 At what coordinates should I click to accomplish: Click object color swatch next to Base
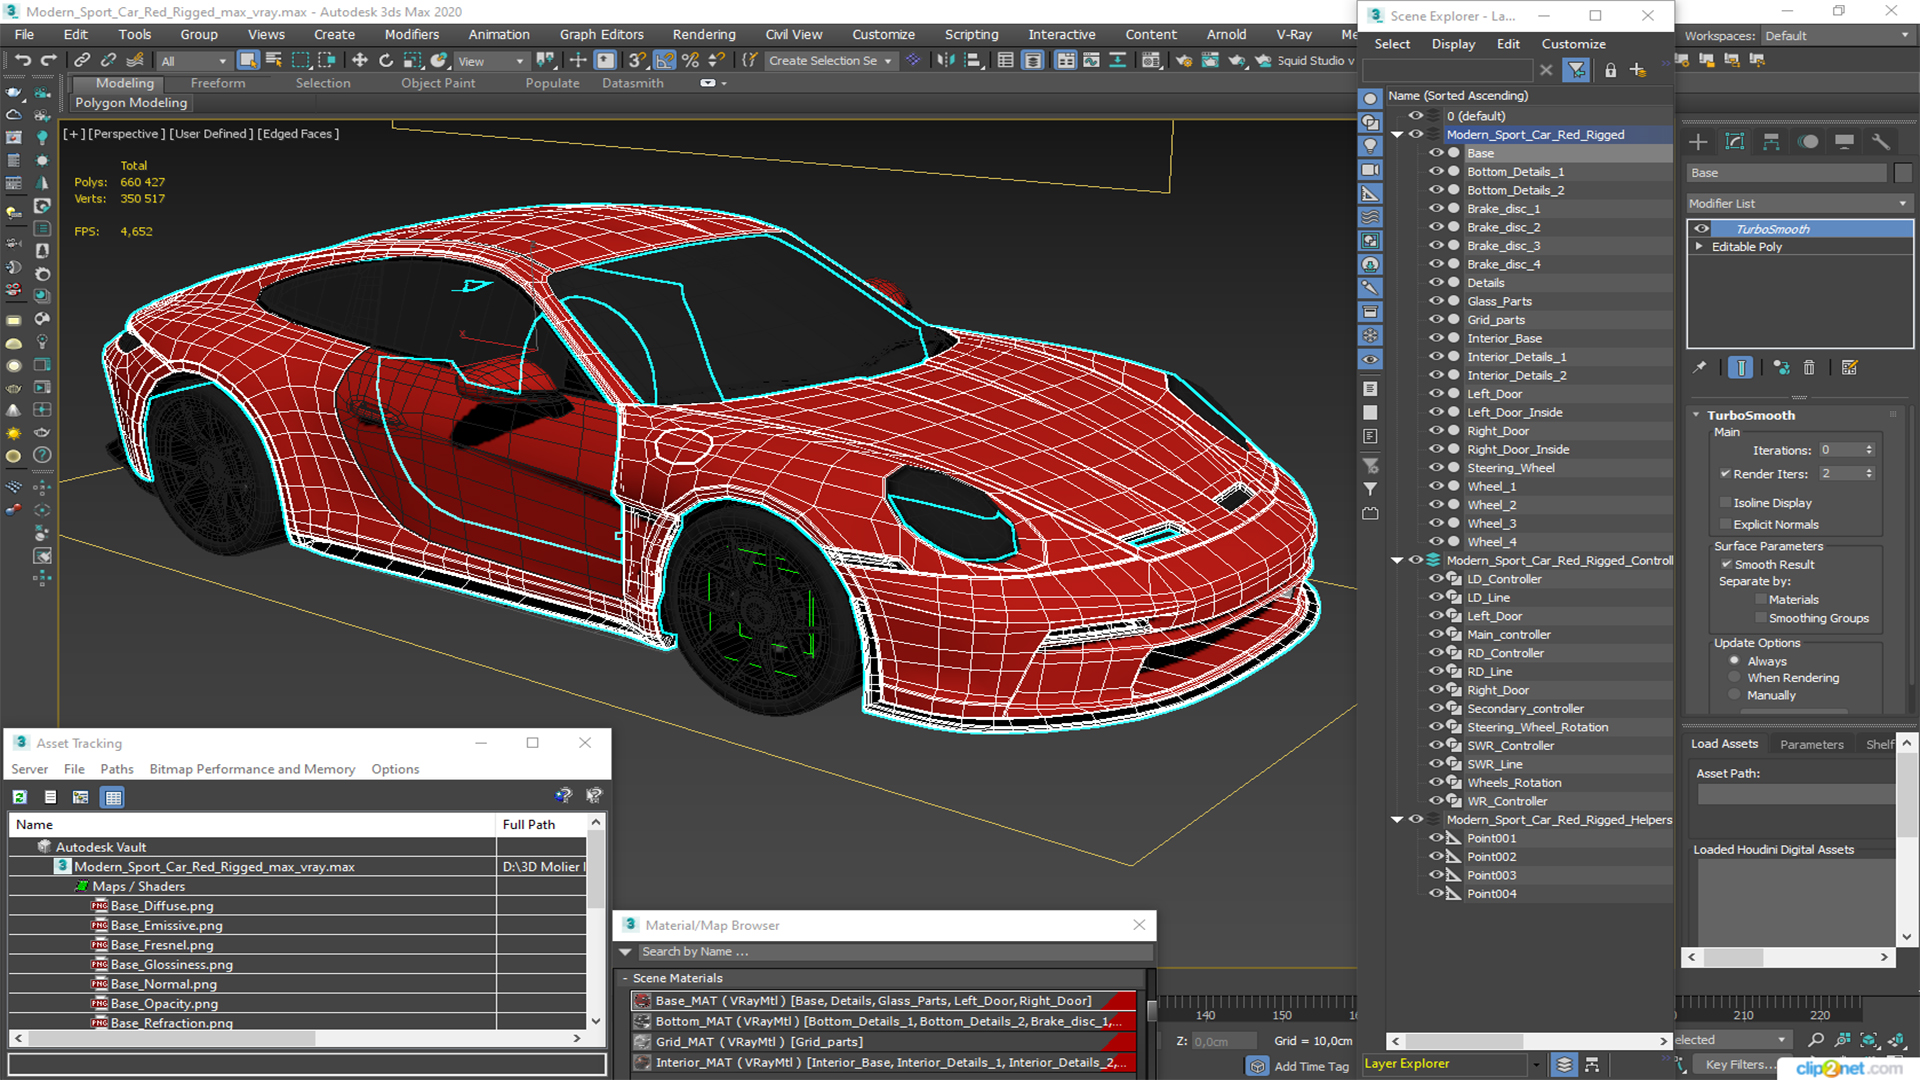1902,173
